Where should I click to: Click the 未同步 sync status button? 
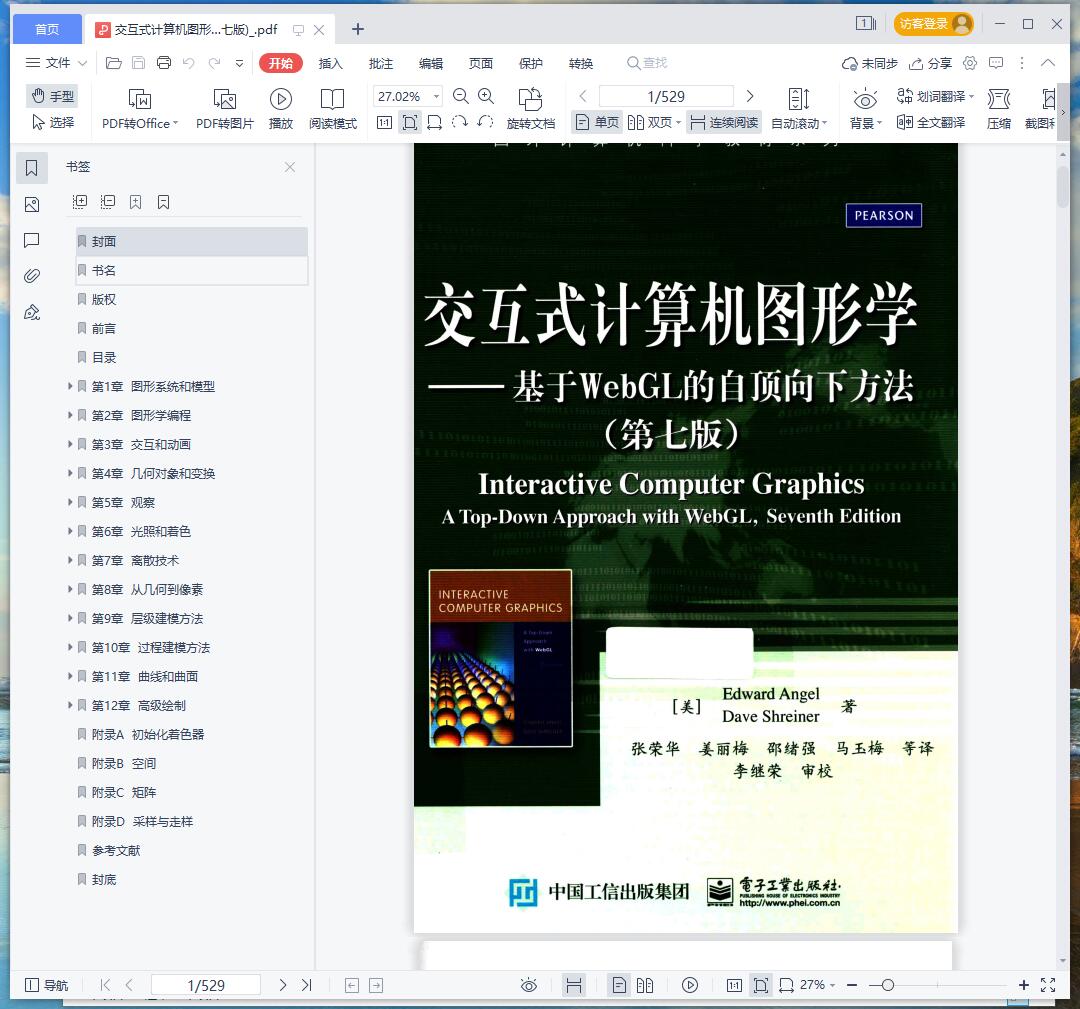870,63
